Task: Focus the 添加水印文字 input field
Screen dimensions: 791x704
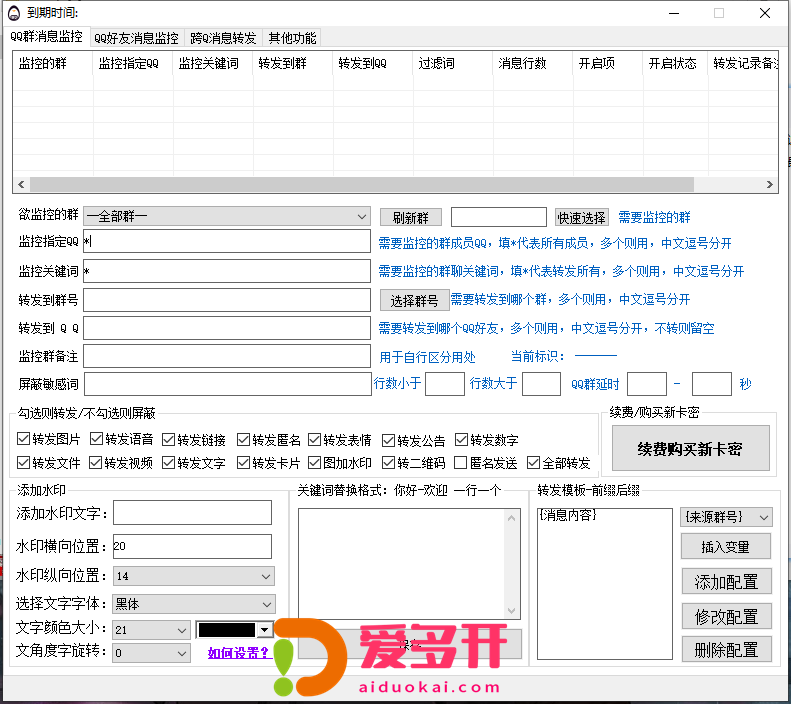Action: point(192,513)
